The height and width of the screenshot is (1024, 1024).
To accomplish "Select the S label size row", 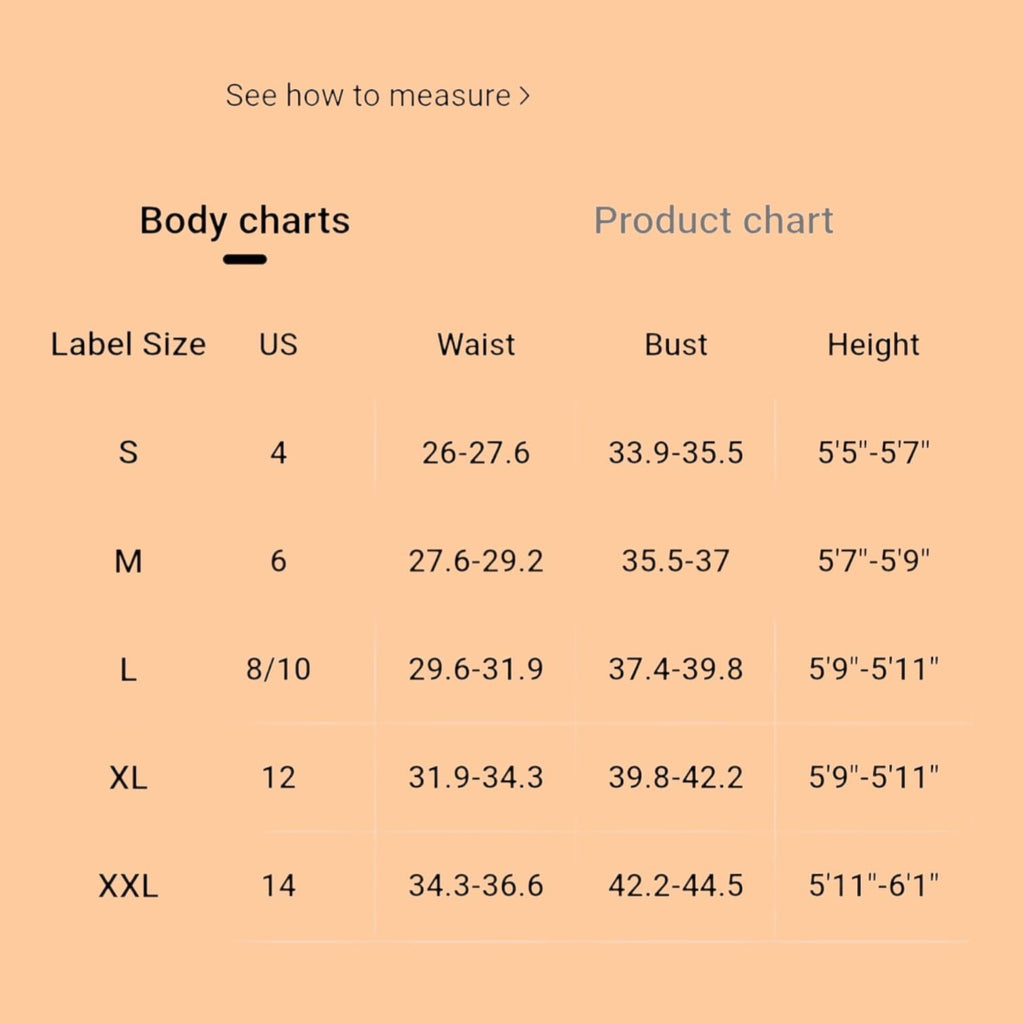I will point(512,453).
